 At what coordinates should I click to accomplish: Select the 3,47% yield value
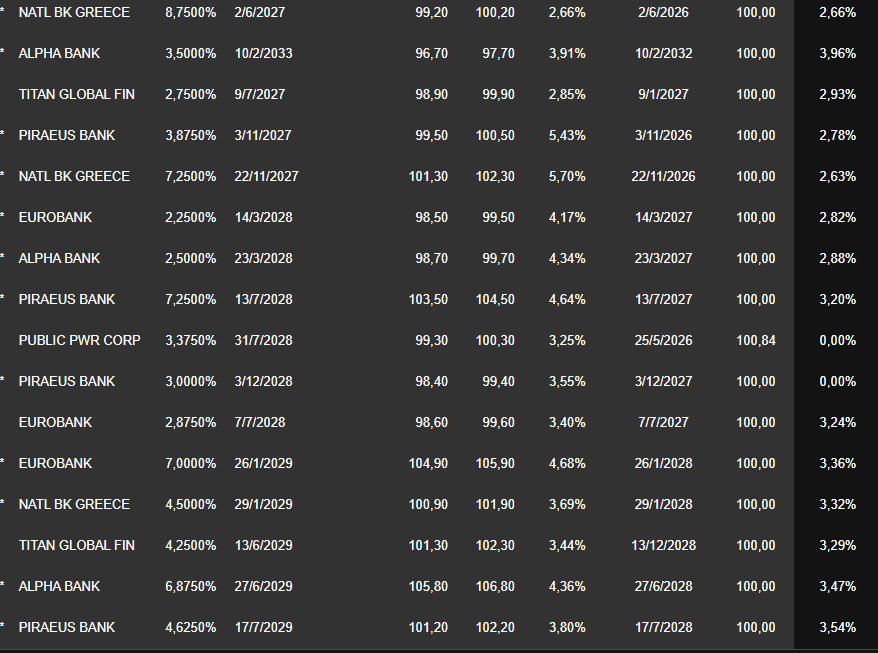[837, 585]
